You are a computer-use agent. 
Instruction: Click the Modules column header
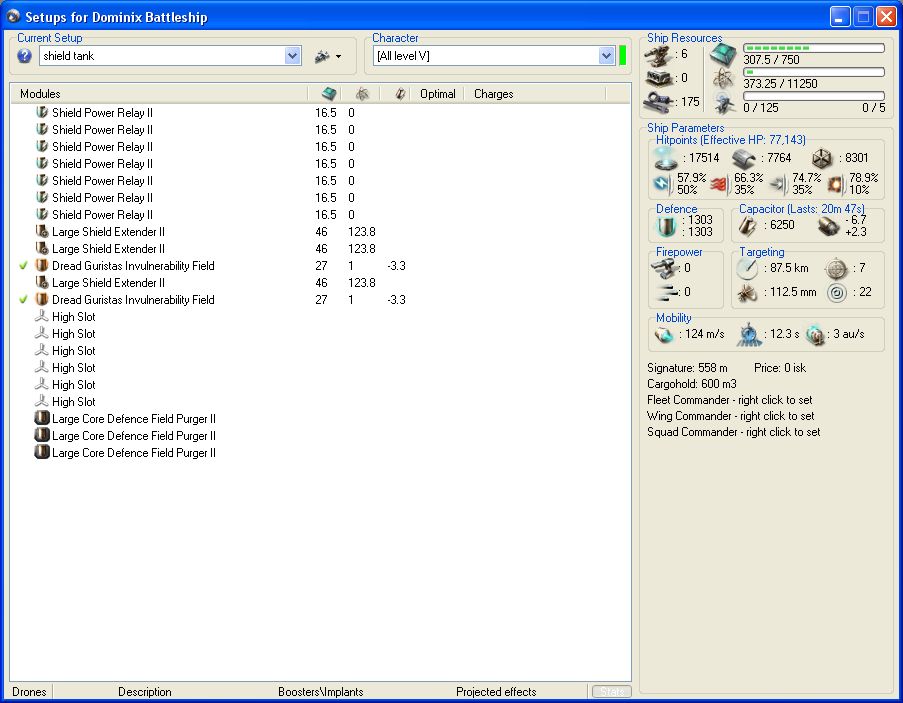pyautogui.click(x=159, y=94)
